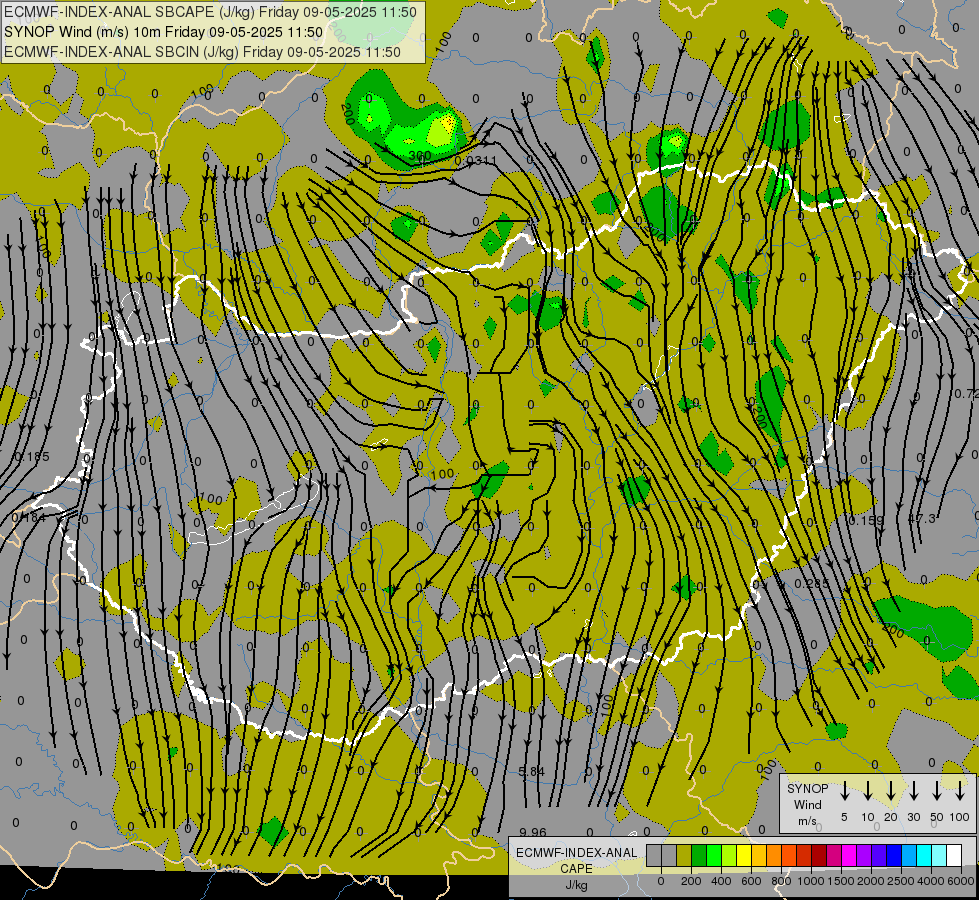The height and width of the screenshot is (900, 979).
Task: Click the 'ECMWF-INDEX-ANAL CAPE' colorbar label
Action: click(576, 861)
